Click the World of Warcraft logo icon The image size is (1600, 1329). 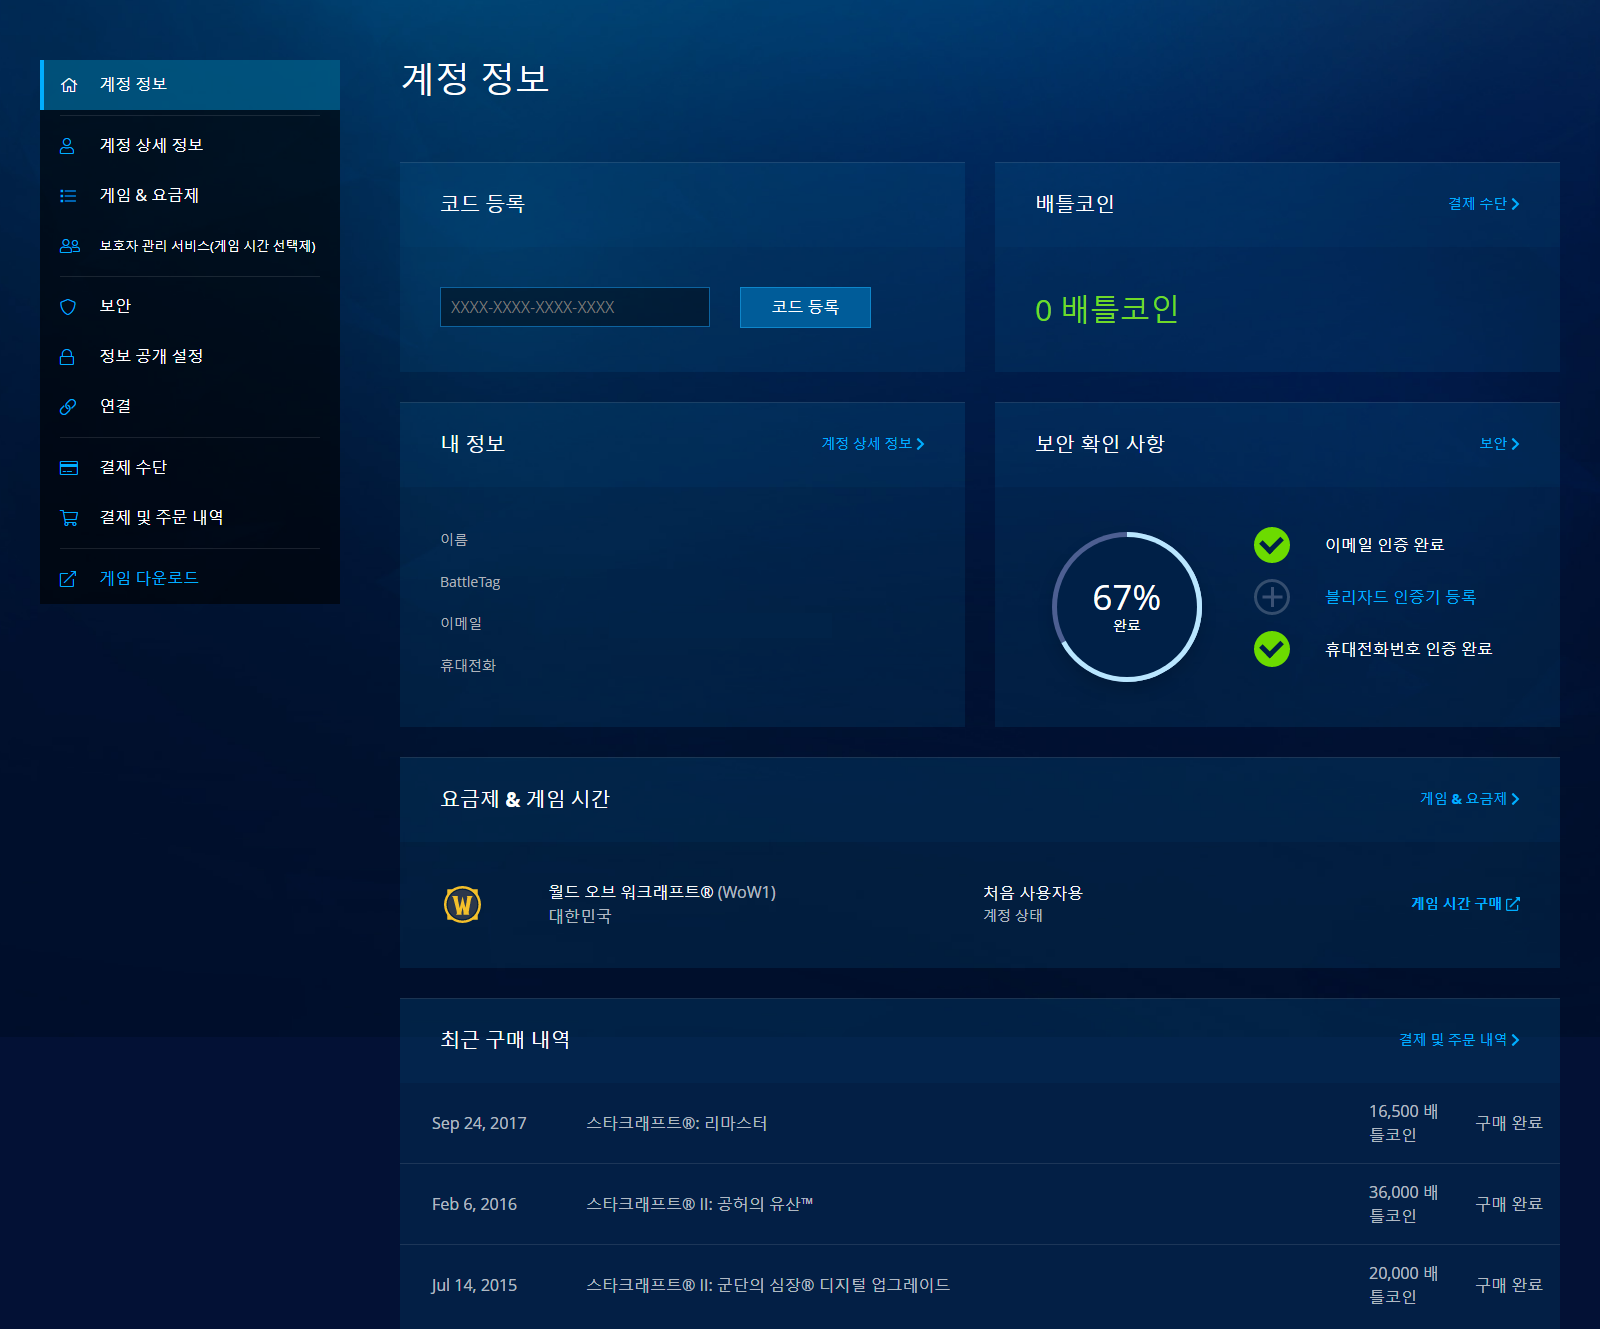click(x=462, y=904)
